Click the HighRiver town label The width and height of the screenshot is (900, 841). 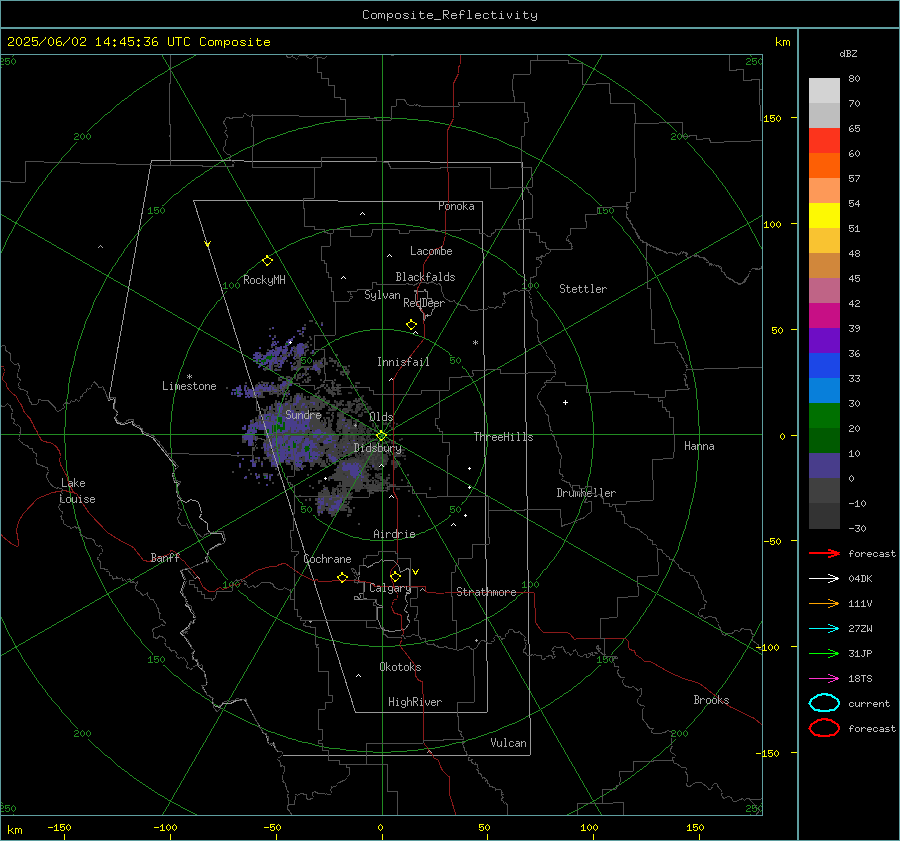coord(415,702)
